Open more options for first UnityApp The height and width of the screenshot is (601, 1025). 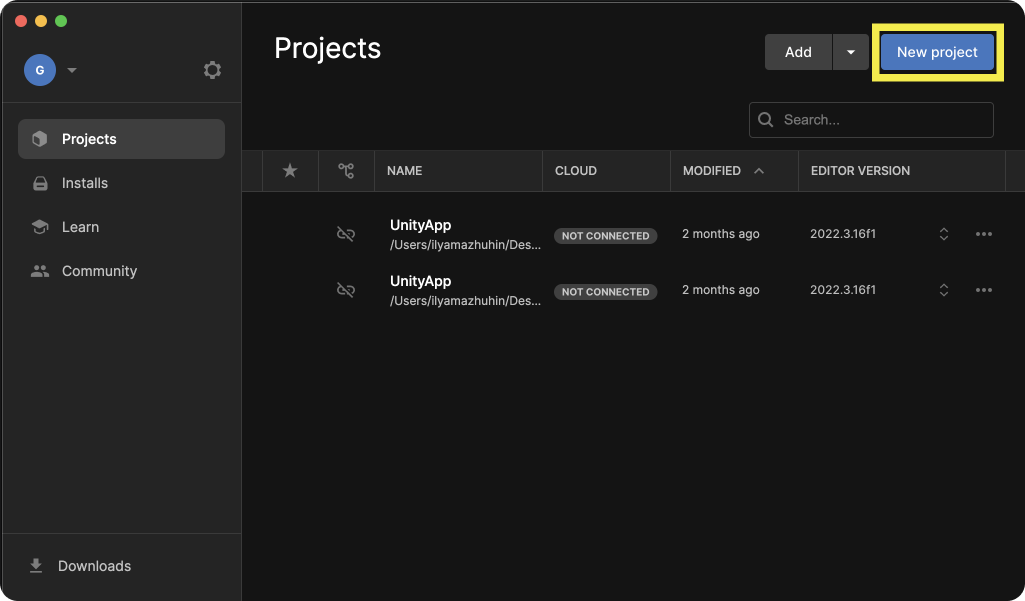click(984, 234)
